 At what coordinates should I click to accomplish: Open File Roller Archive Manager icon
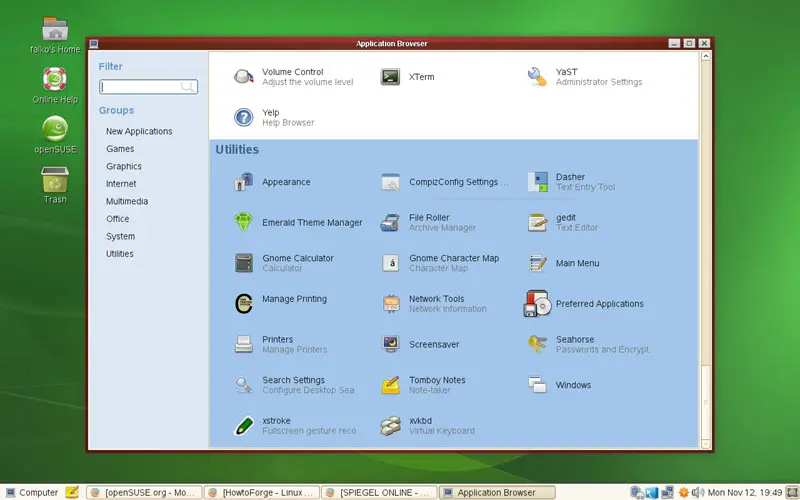click(390, 222)
